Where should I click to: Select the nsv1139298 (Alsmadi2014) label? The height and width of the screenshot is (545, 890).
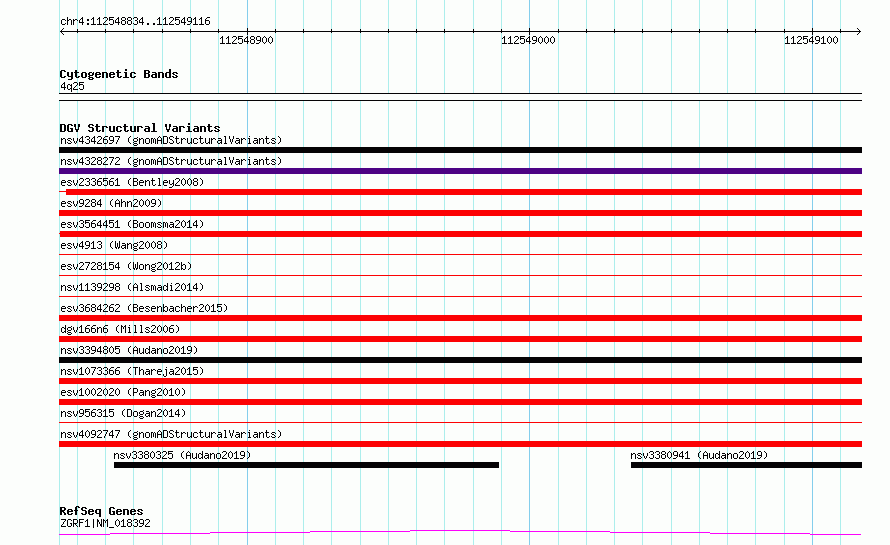[x=132, y=287]
